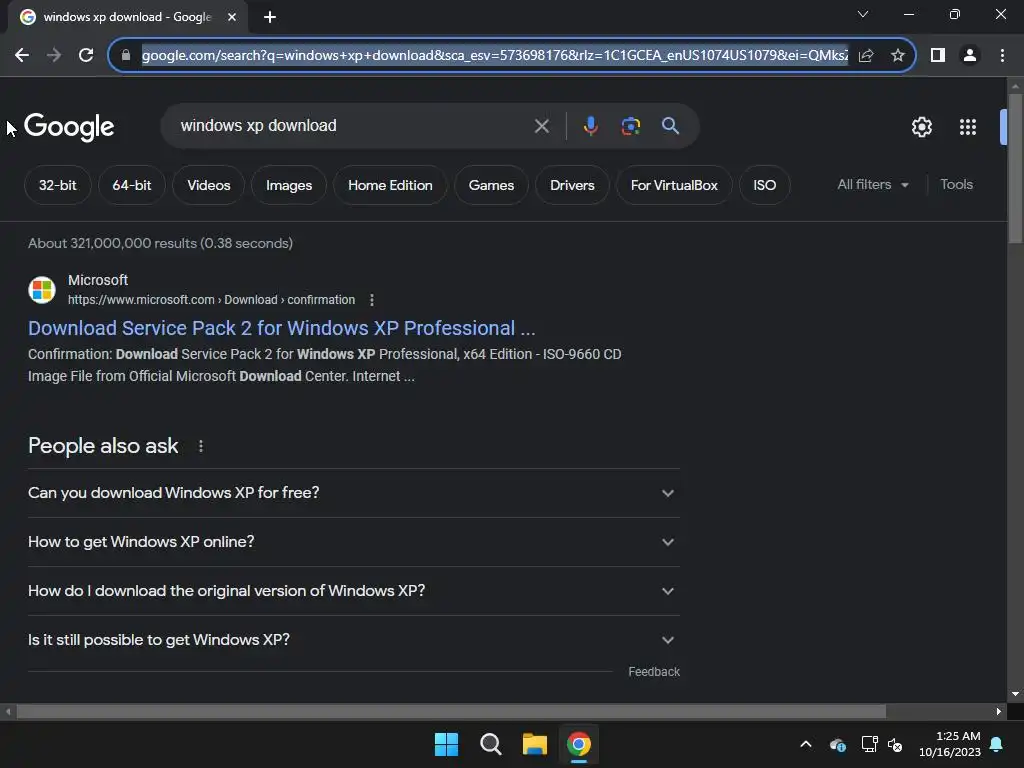Open network status tray icon

(869, 744)
